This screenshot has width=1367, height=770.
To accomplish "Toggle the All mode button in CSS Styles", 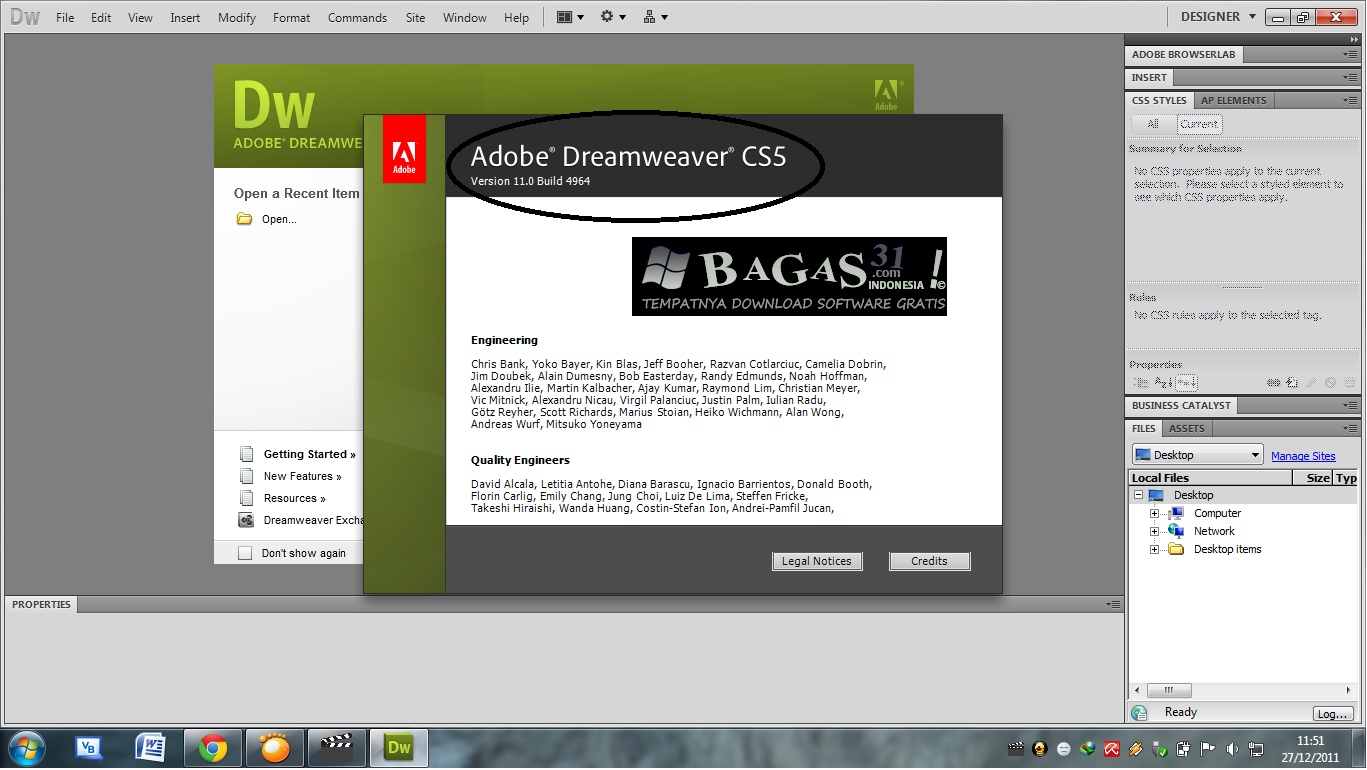I will point(1153,124).
